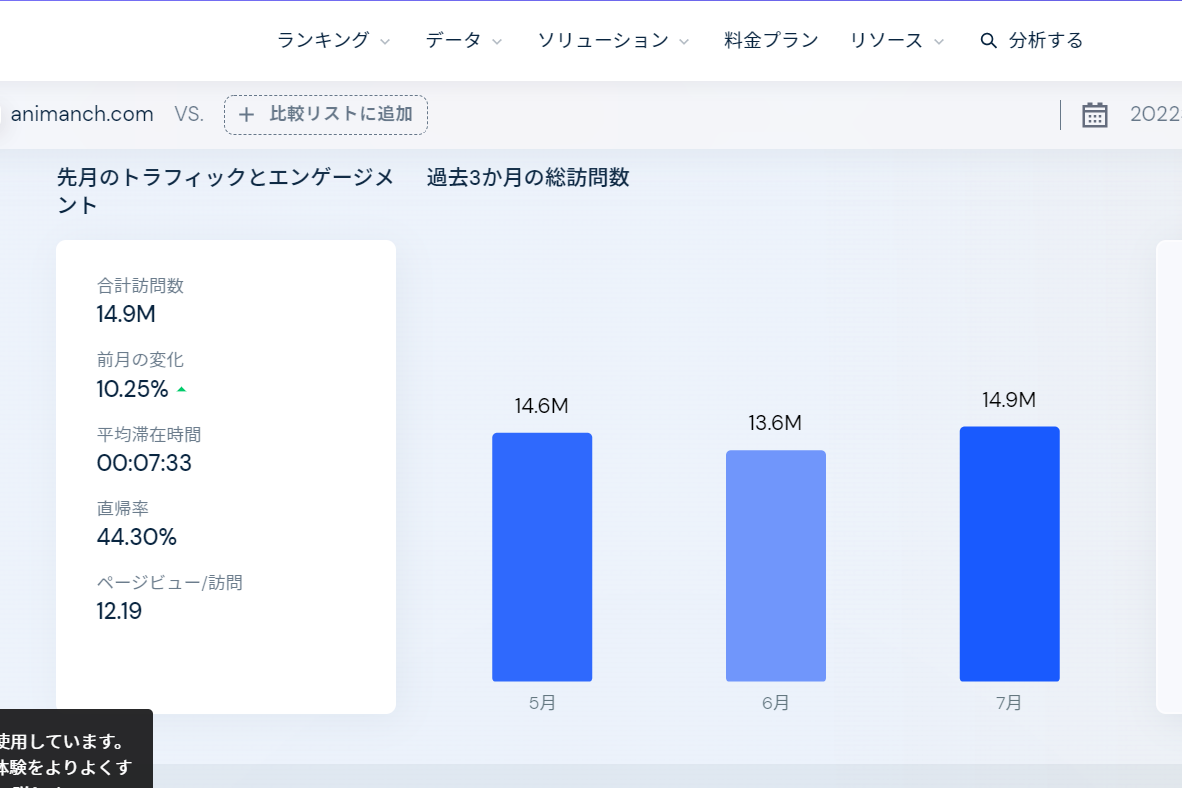The height and width of the screenshot is (788, 1182).
Task: Click the green up arrow beside 10.25%
Action: coord(181,389)
